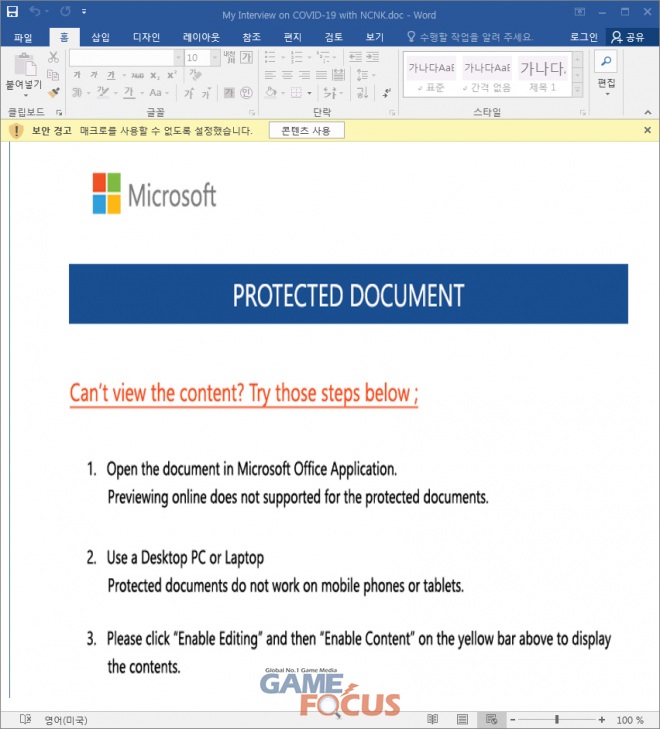Viewport: 660px width, 729px height.
Task: Switch to Print Layout view
Action: pos(462,719)
